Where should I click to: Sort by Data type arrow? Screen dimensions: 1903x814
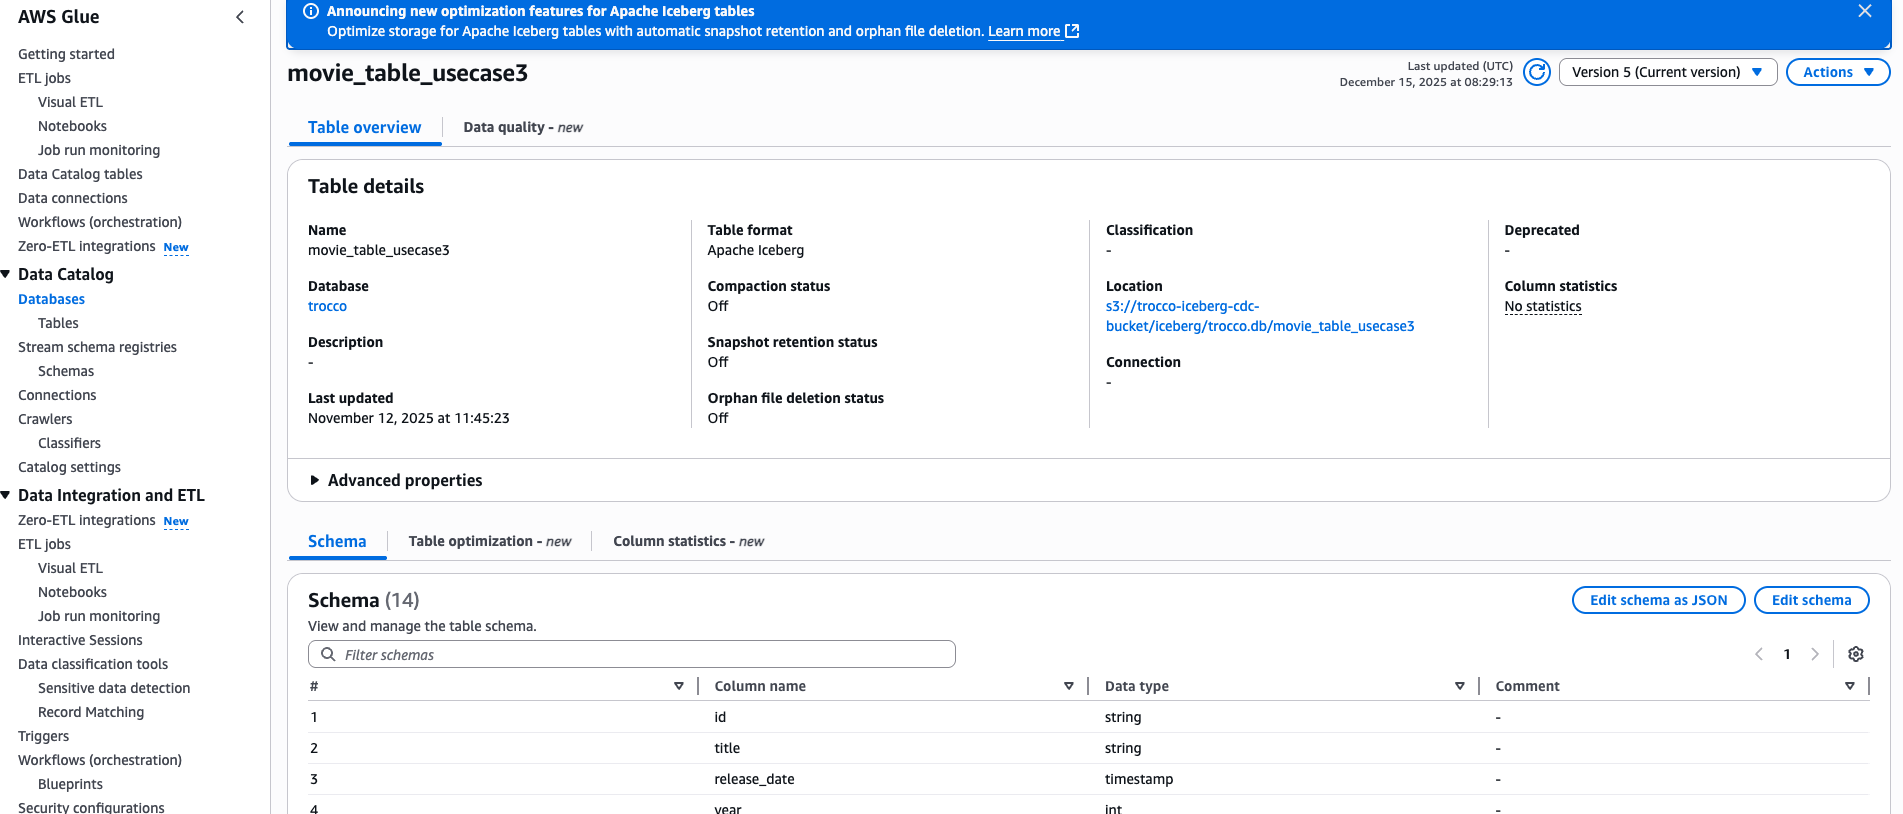coord(1460,686)
